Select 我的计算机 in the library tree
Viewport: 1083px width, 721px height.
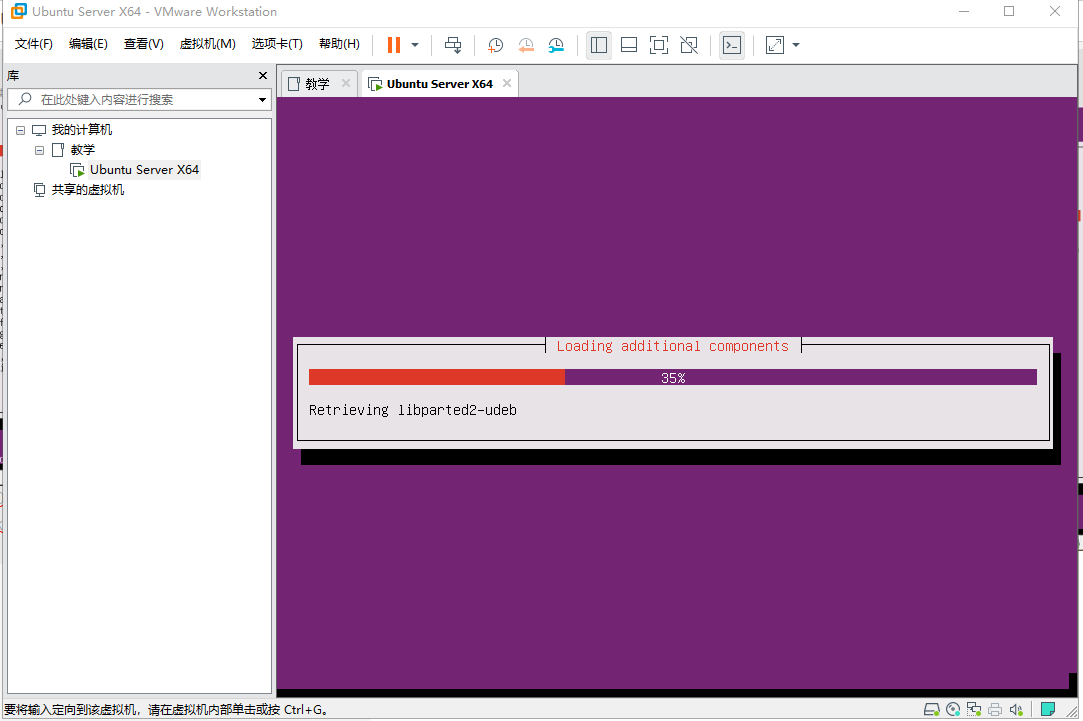[82, 130]
